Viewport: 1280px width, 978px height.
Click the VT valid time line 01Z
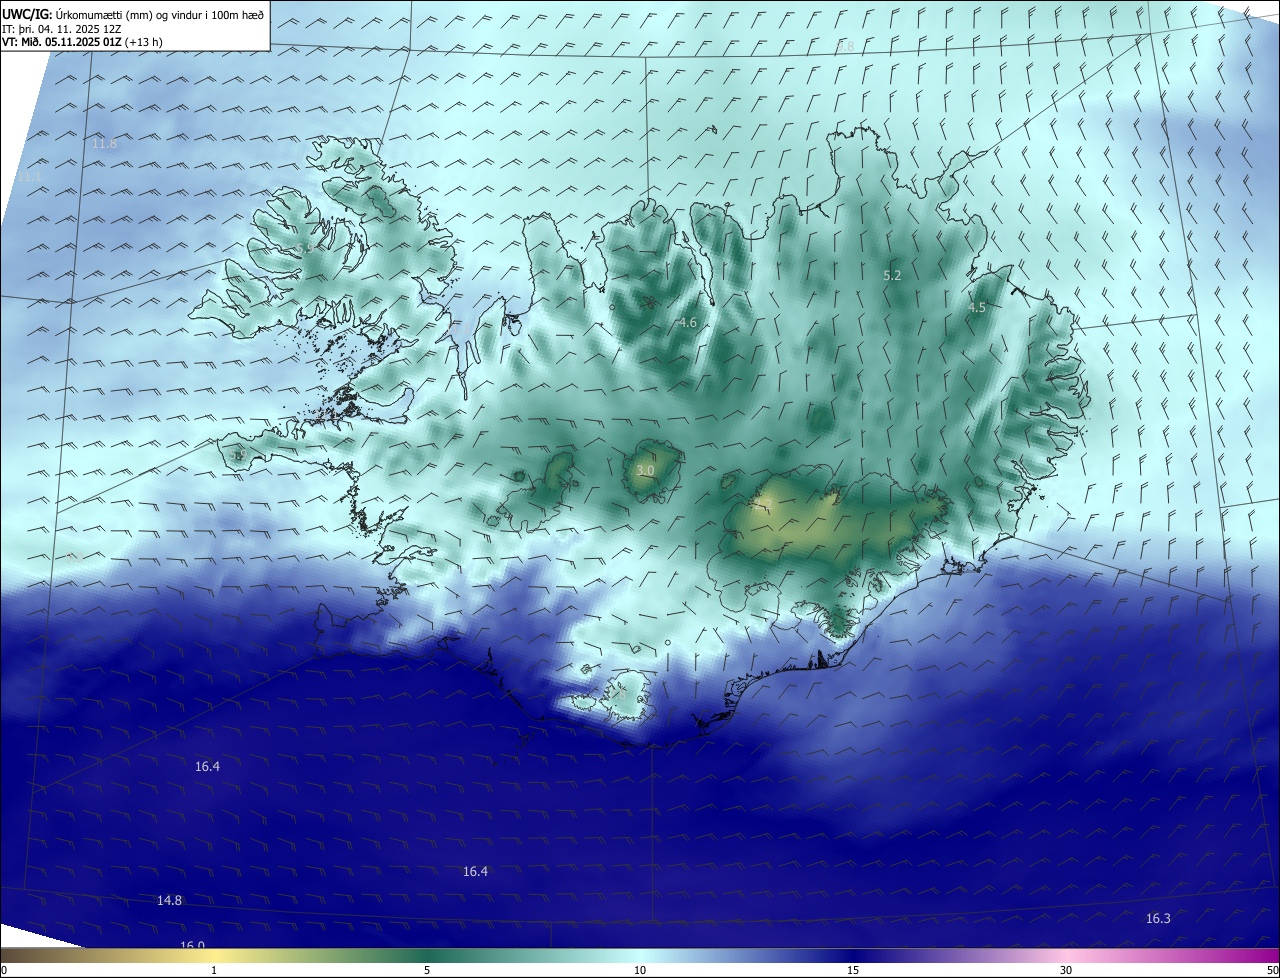82,42
